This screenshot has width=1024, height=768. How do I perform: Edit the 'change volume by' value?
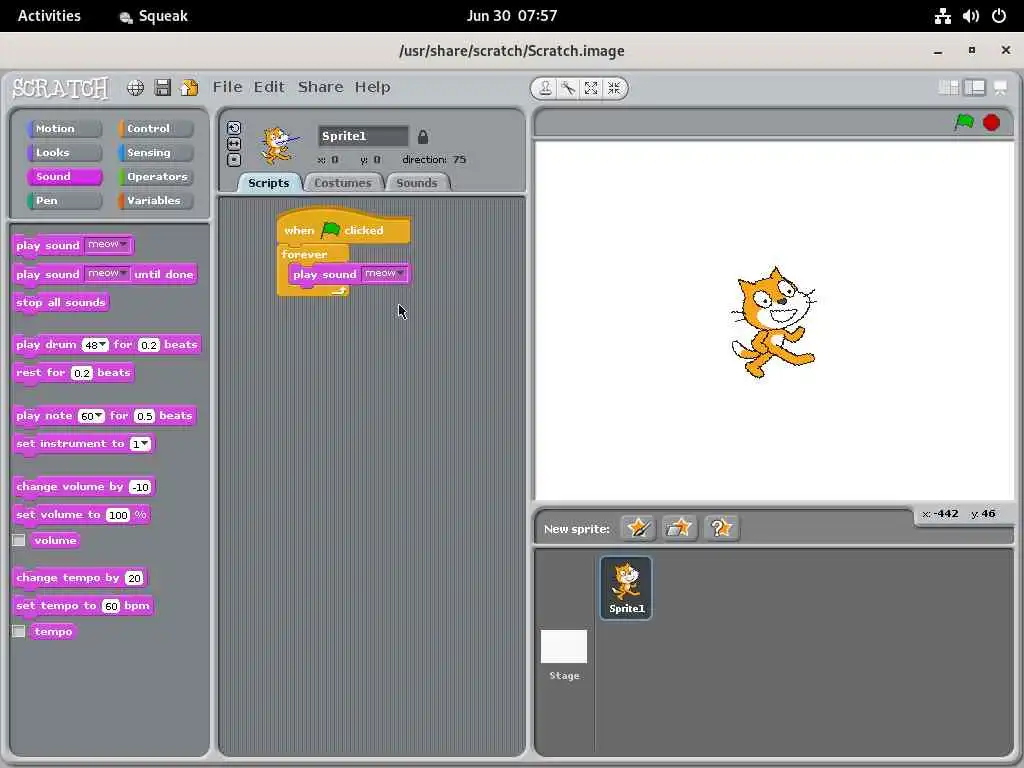[x=140, y=487]
